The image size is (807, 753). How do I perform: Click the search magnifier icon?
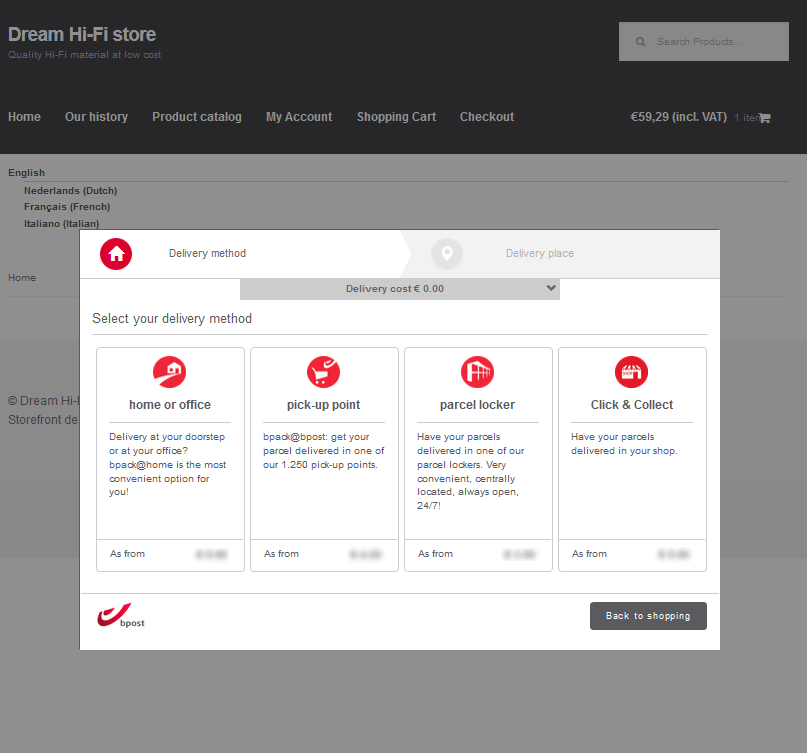click(640, 42)
